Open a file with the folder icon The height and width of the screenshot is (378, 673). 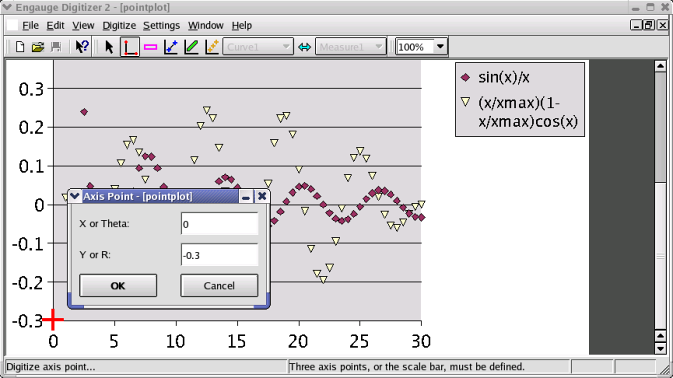pyautogui.click(x=38, y=47)
